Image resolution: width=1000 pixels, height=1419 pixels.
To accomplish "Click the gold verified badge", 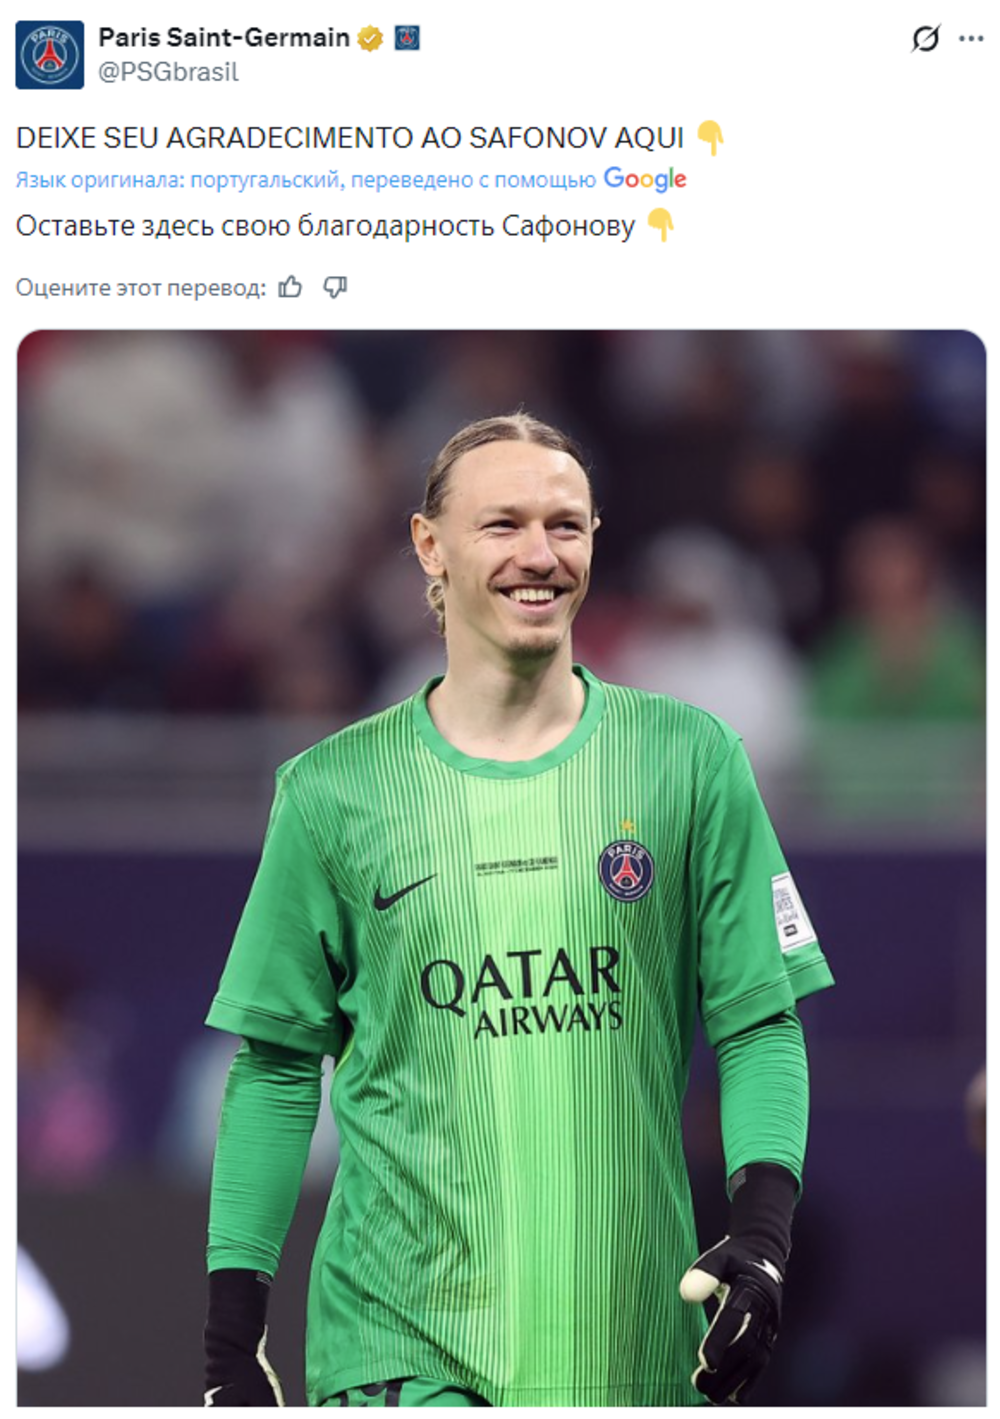I will click(x=370, y=39).
